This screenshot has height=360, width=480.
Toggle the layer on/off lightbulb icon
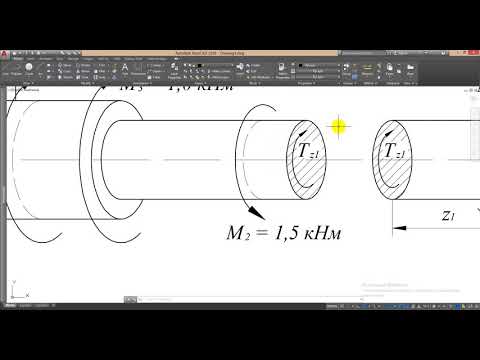click(x=186, y=65)
